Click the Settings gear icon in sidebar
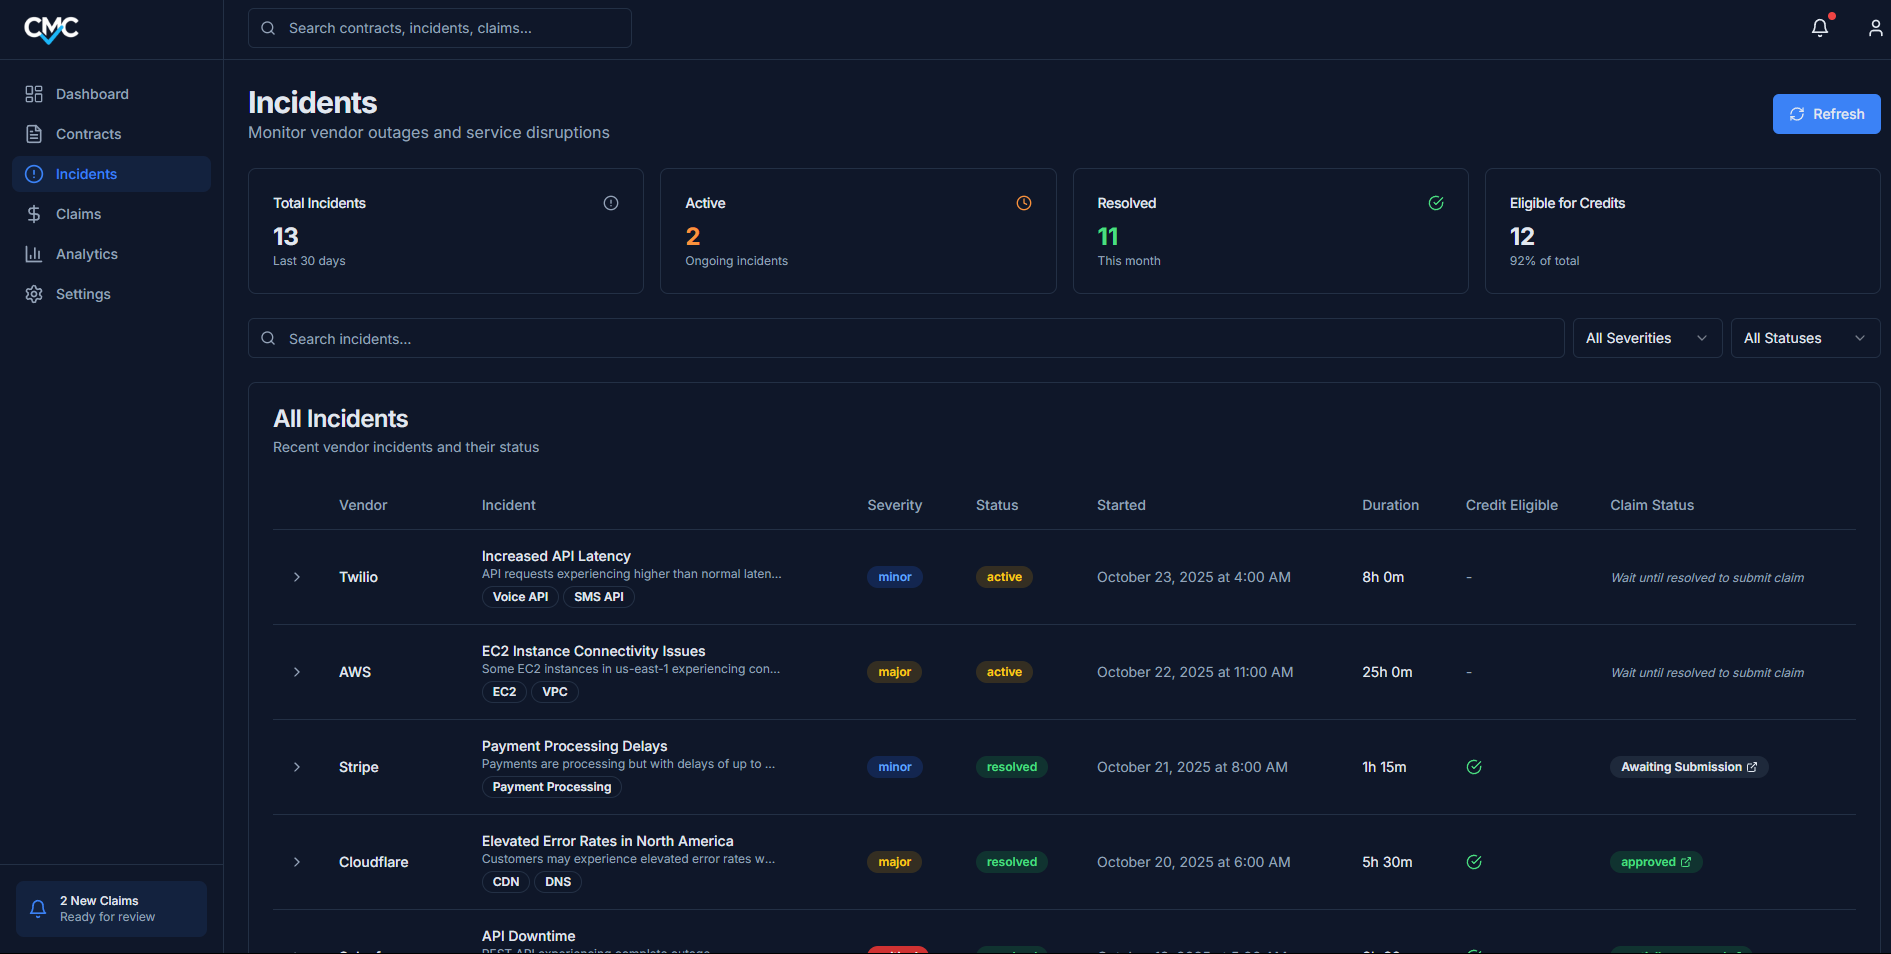 click(33, 293)
